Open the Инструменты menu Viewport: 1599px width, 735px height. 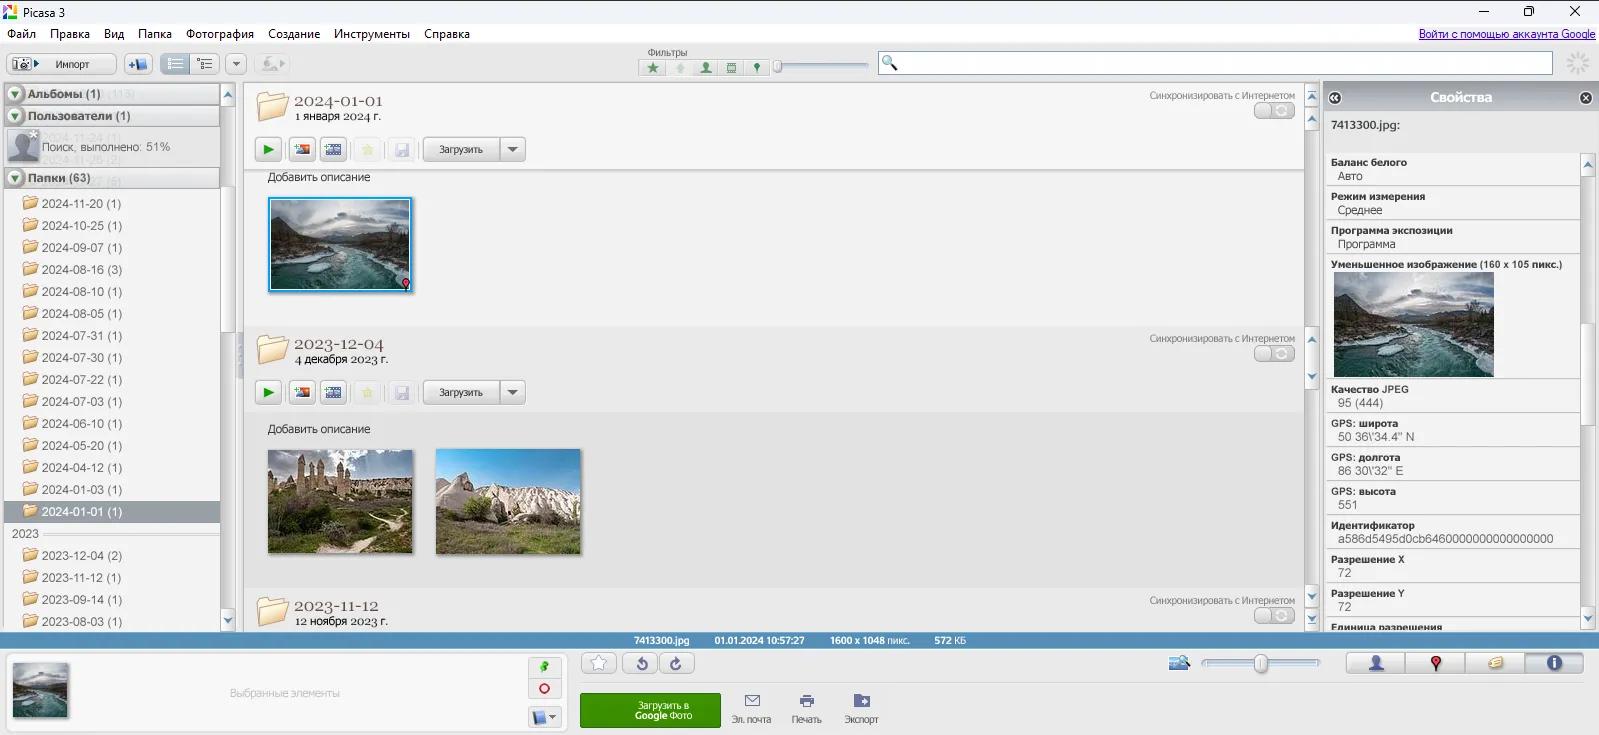(x=371, y=34)
